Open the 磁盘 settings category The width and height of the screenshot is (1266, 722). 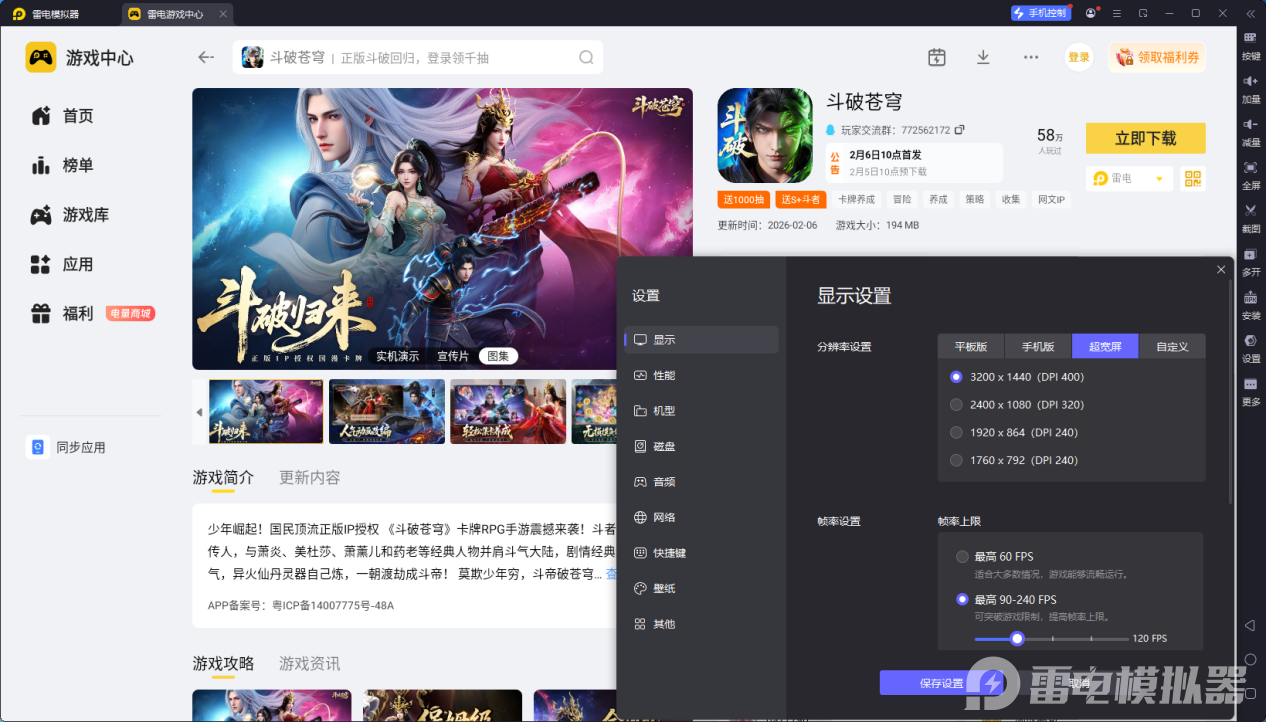(701, 446)
